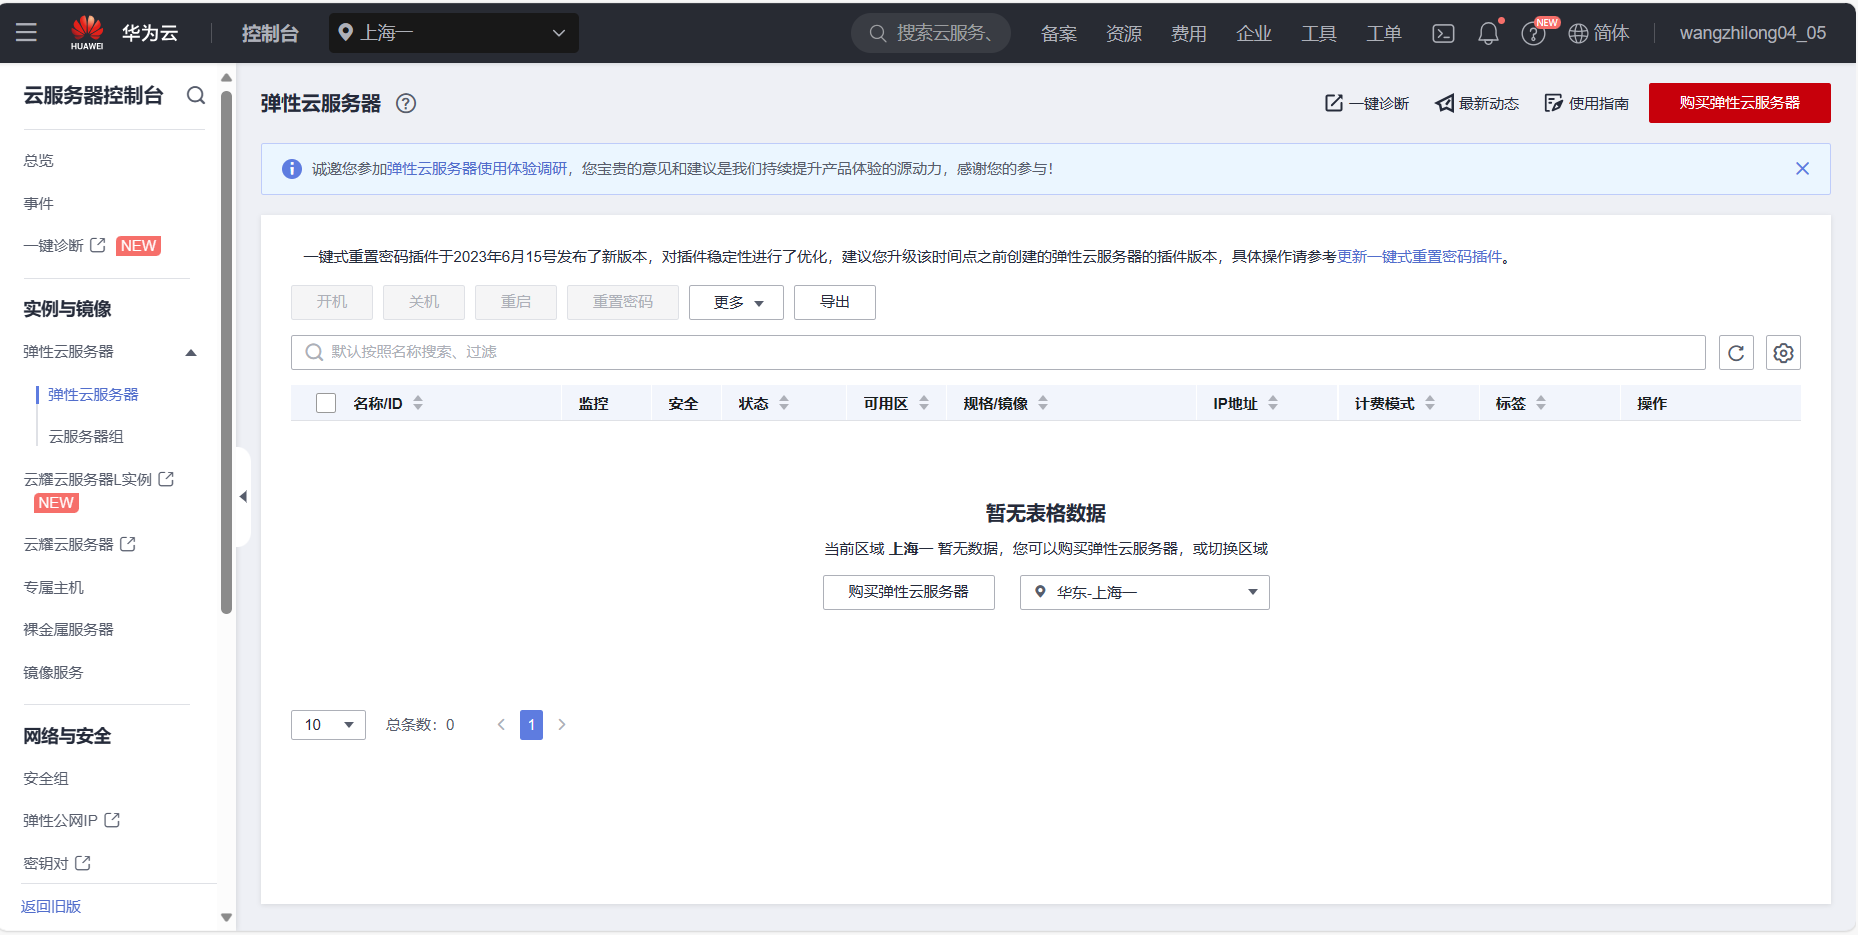Click the search icon beside 云服务器控制台
Image resolution: width=1858 pixels, height=935 pixels.
pos(196,95)
